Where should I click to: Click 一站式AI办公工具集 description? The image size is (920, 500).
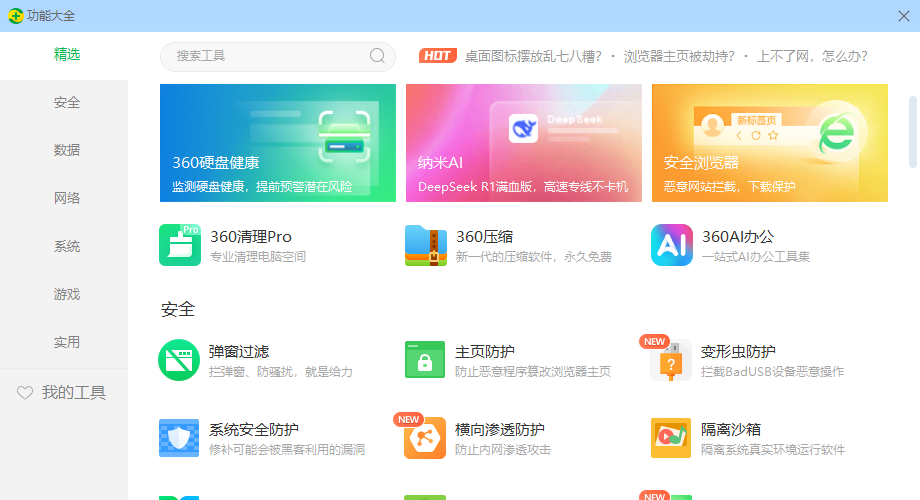click(x=756, y=257)
